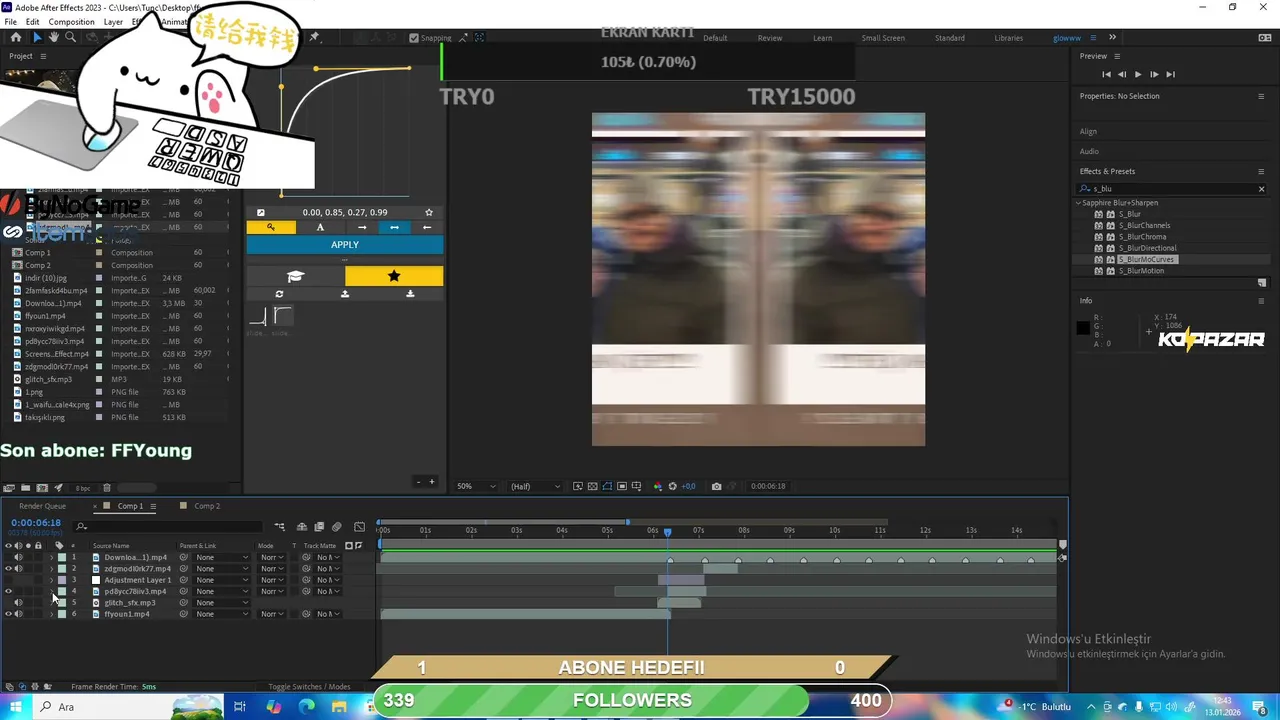Click Flow preset upload icon
This screenshot has width=1280, height=720.
tap(345, 294)
